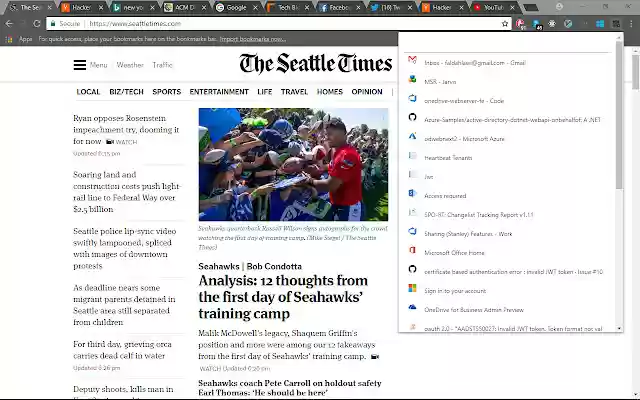Open the certificate based authentication error entry
Screen dimensions: 640x400
tap(507, 271)
